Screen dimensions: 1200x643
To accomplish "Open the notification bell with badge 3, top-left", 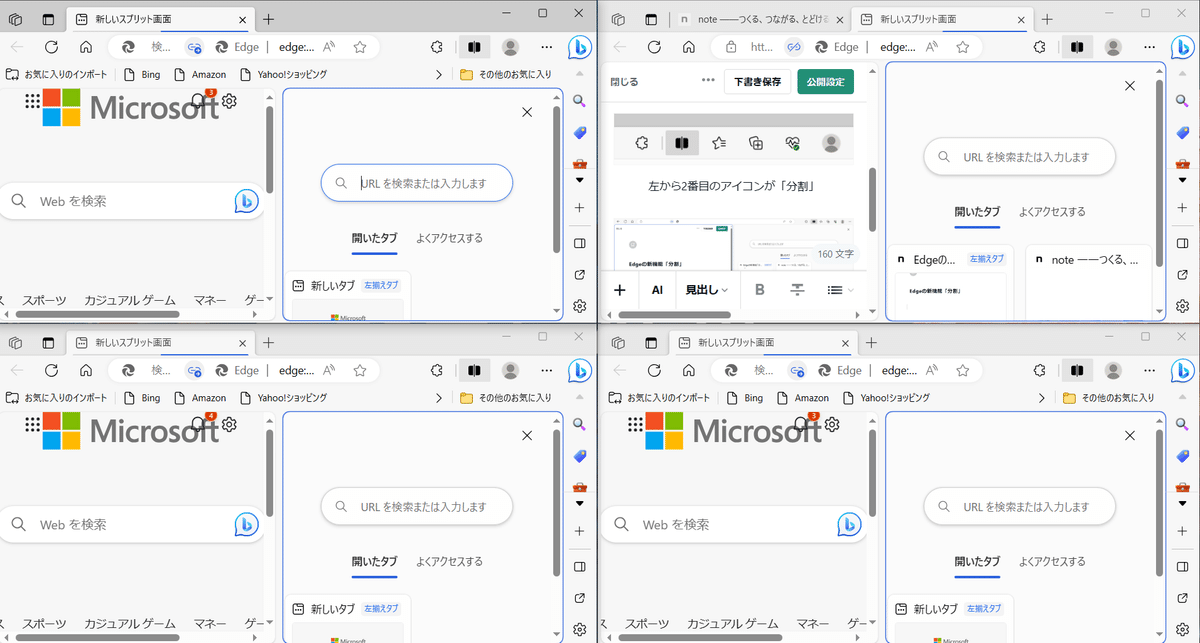I will (x=201, y=100).
